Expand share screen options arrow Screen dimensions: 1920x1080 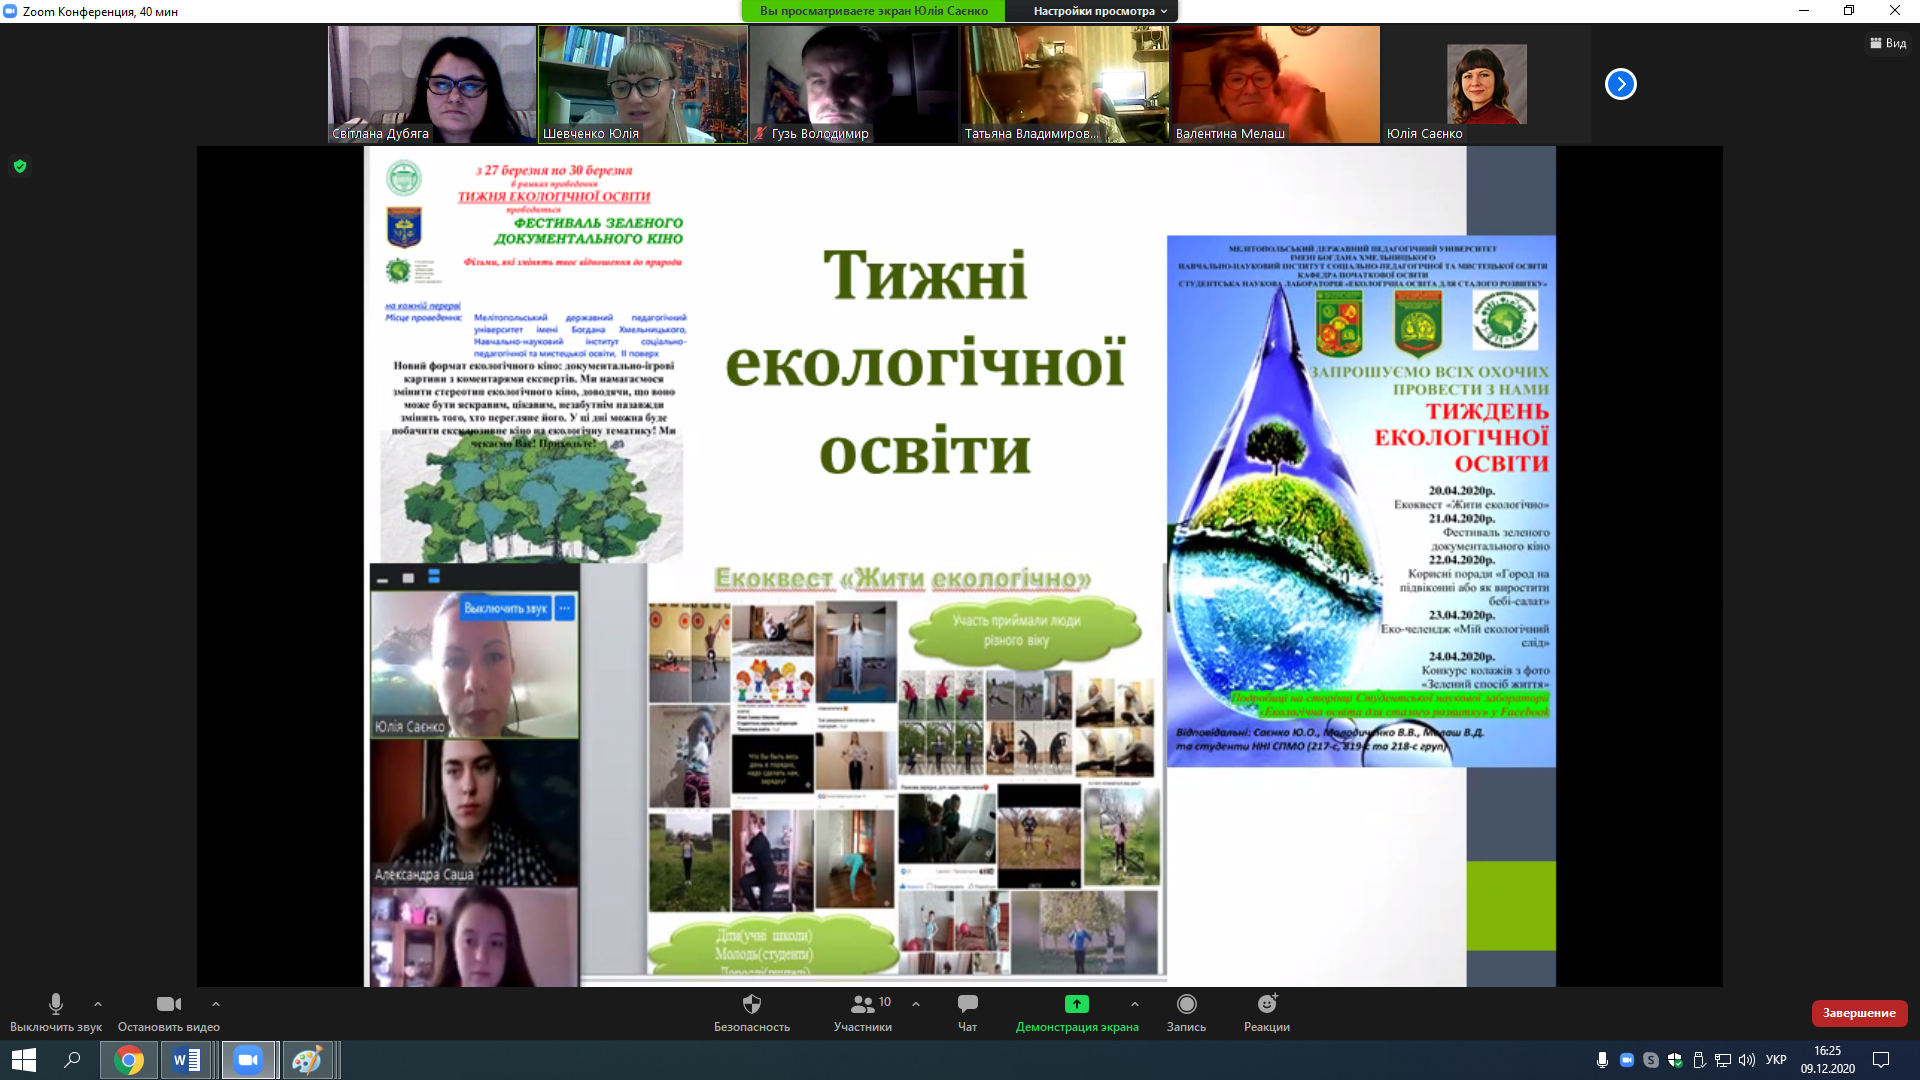(1135, 1004)
